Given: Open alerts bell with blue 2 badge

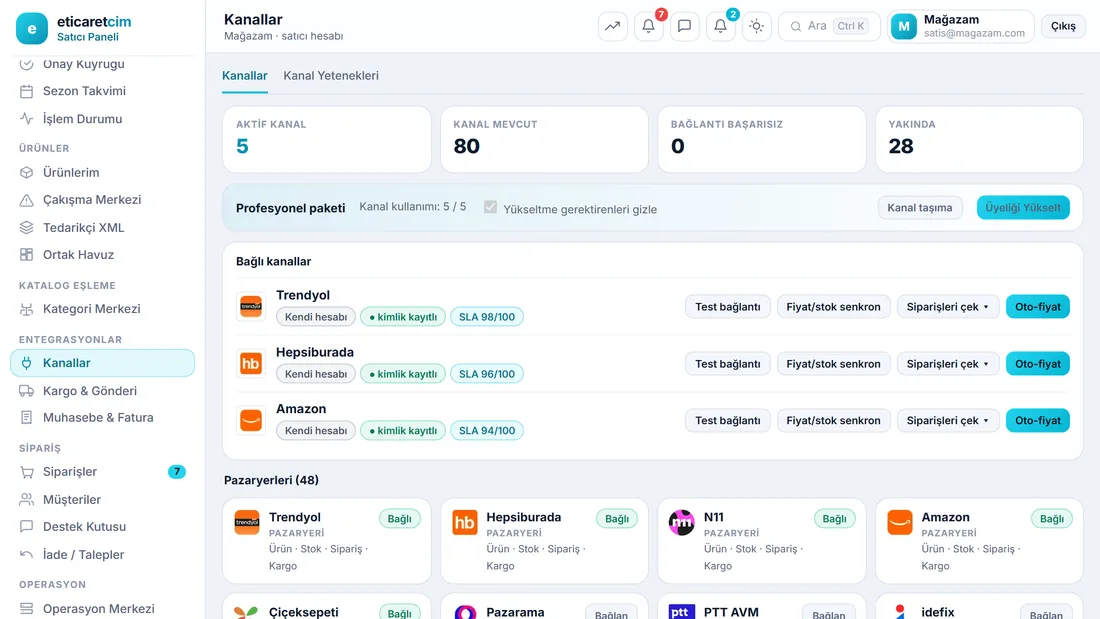Looking at the screenshot, I should click(720, 26).
